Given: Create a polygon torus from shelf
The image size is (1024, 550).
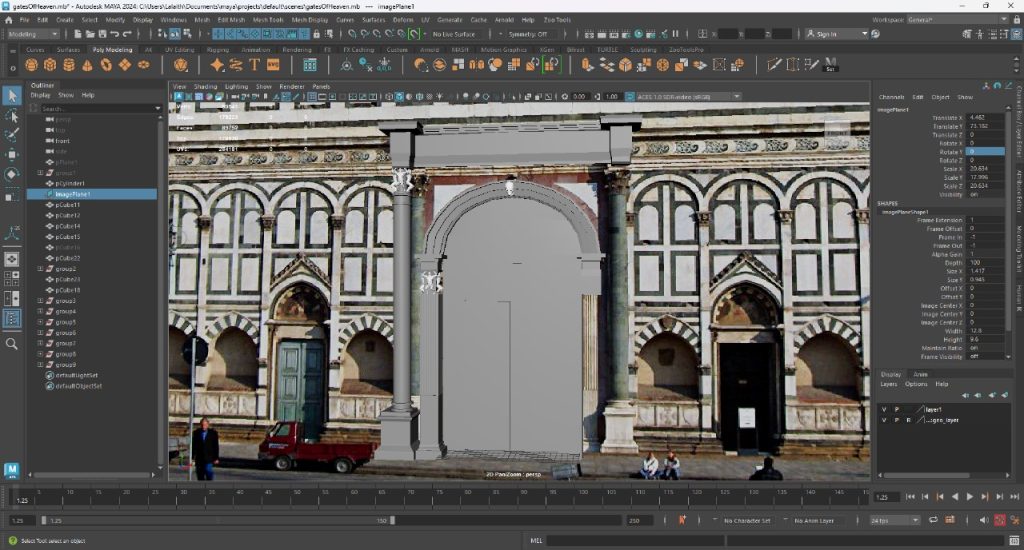Looking at the screenshot, I should pos(106,65).
